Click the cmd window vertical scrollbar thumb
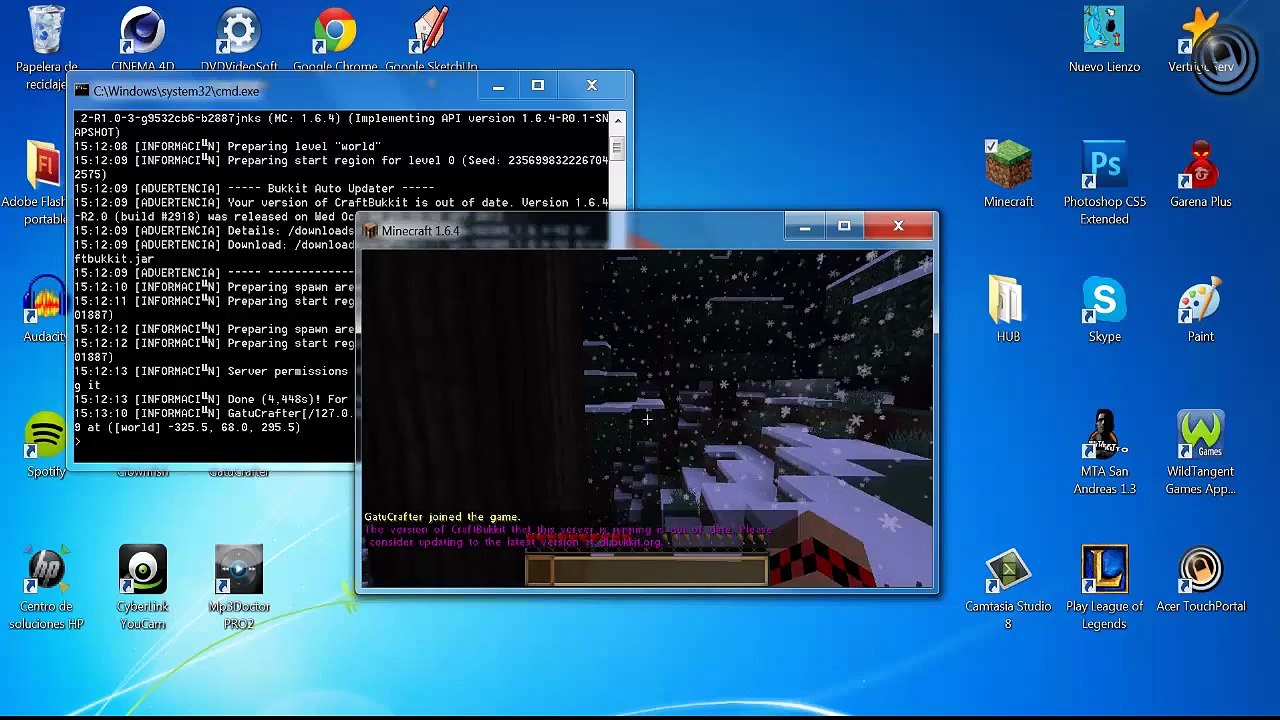Image resolution: width=1280 pixels, height=720 pixels. 617,149
